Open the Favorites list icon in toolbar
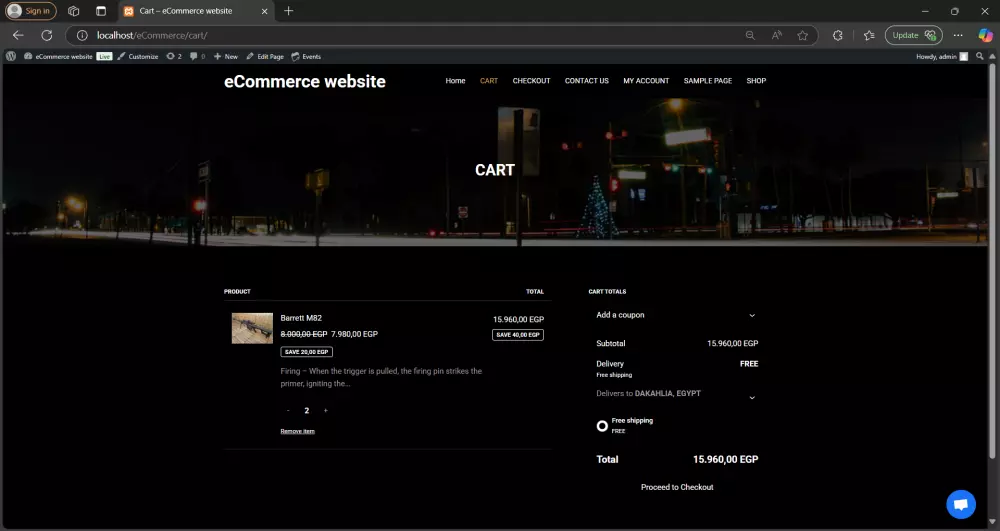The image size is (1000, 531). coord(869,35)
